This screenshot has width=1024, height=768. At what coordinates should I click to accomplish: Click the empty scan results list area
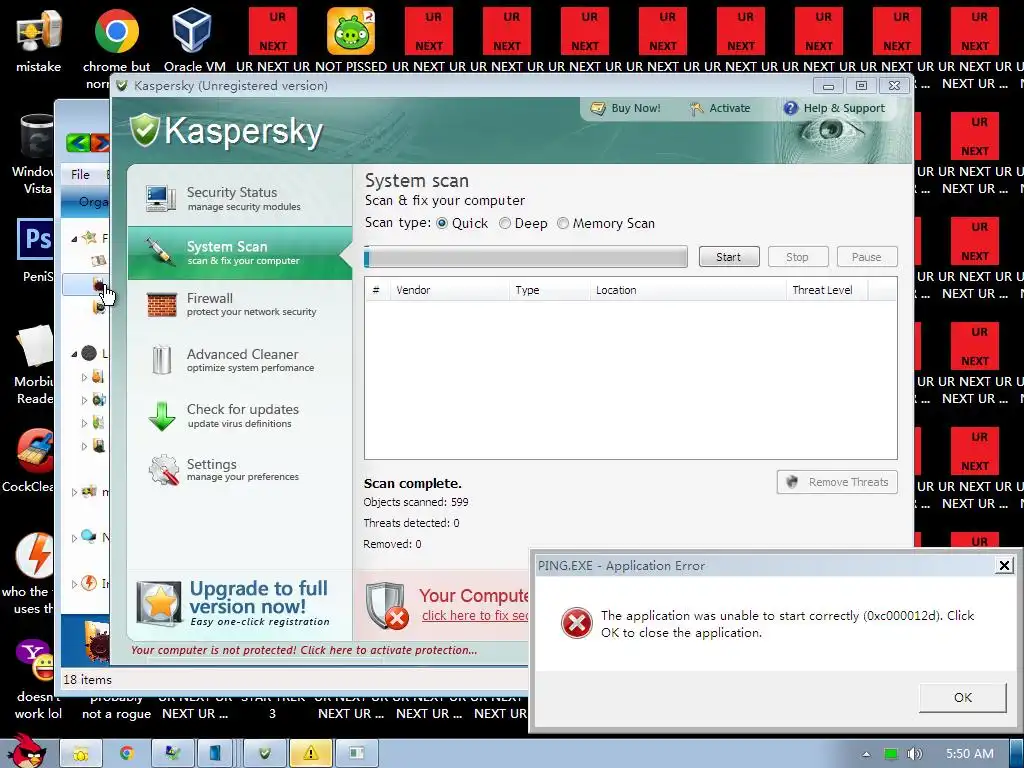click(630, 379)
